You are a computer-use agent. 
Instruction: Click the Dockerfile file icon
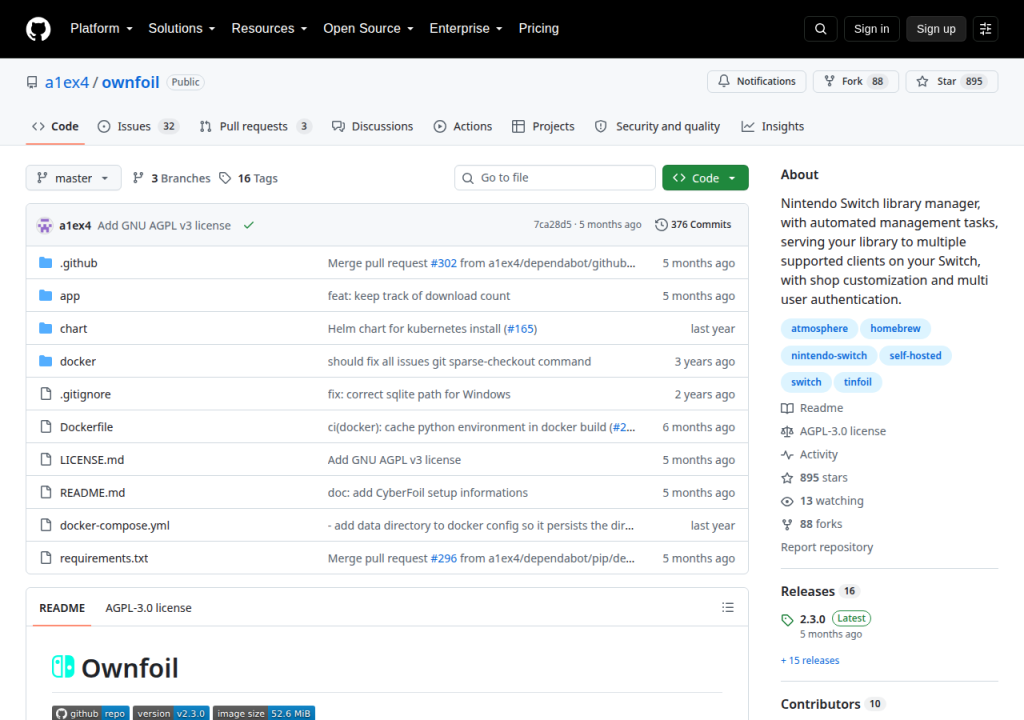click(45, 426)
